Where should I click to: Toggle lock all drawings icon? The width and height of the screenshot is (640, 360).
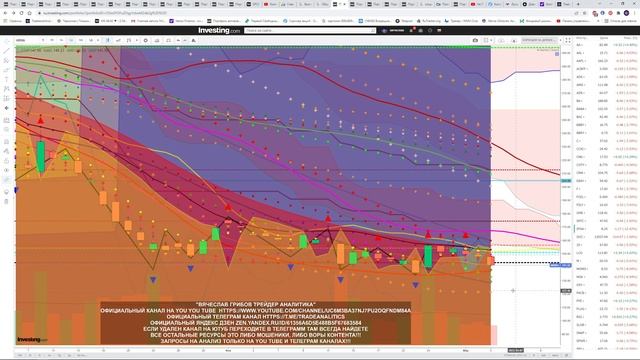coord(7,161)
